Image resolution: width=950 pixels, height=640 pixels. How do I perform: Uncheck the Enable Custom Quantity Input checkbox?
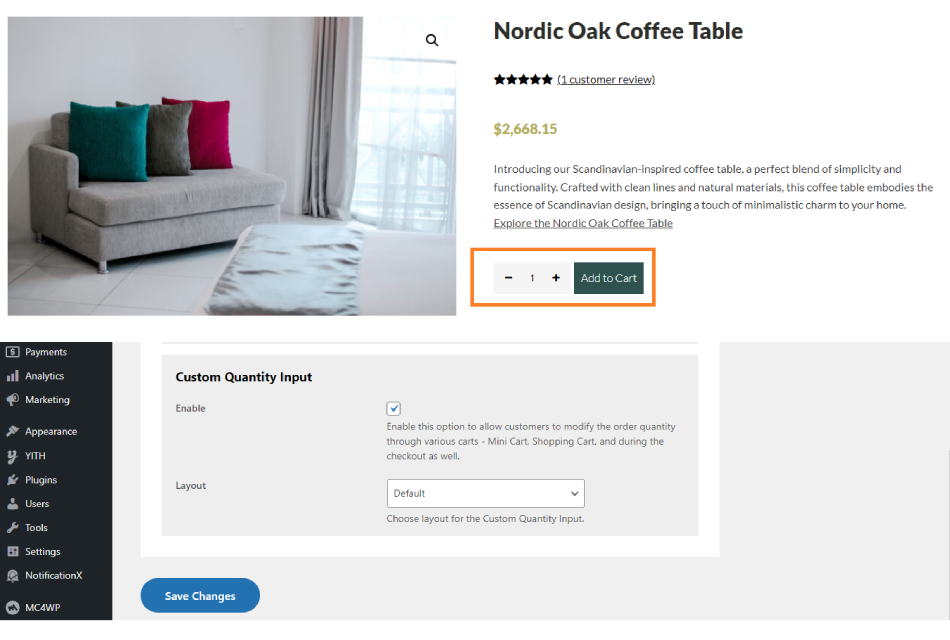394,408
